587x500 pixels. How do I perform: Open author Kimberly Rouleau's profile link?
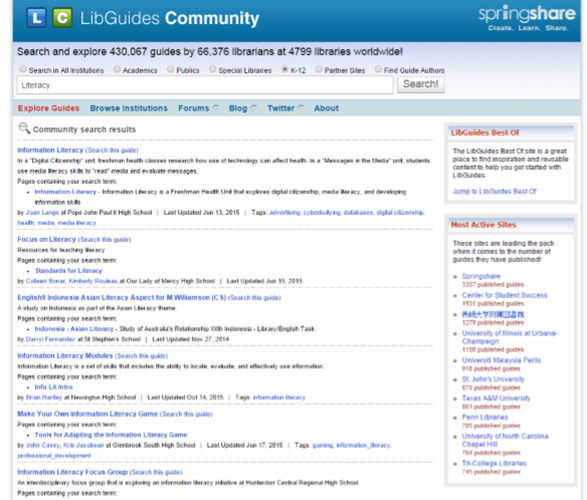(93, 281)
